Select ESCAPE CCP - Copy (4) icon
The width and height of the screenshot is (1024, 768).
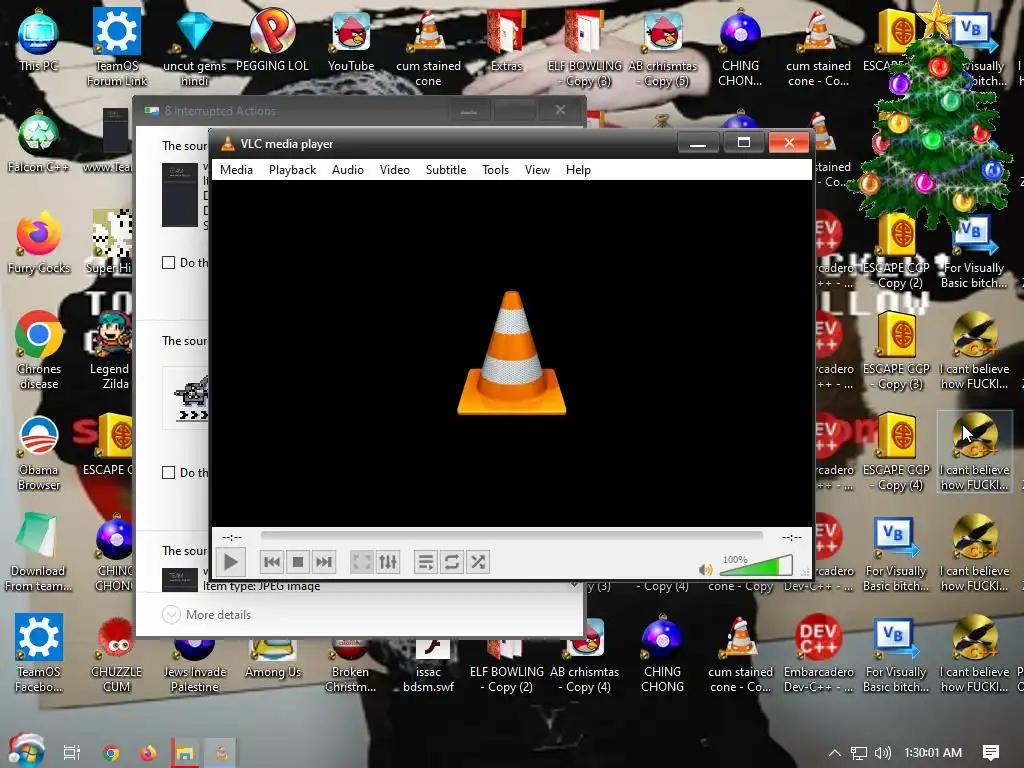[x=897, y=452]
